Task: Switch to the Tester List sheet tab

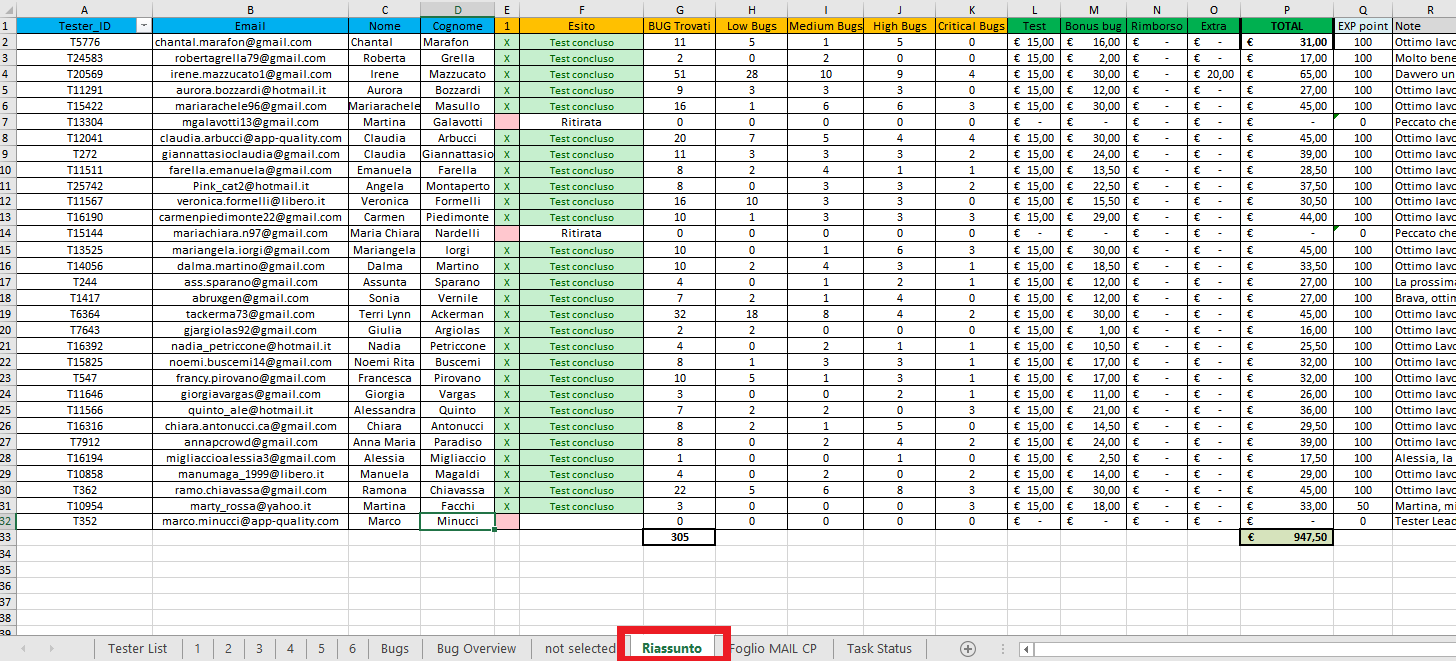Action: tap(138, 648)
